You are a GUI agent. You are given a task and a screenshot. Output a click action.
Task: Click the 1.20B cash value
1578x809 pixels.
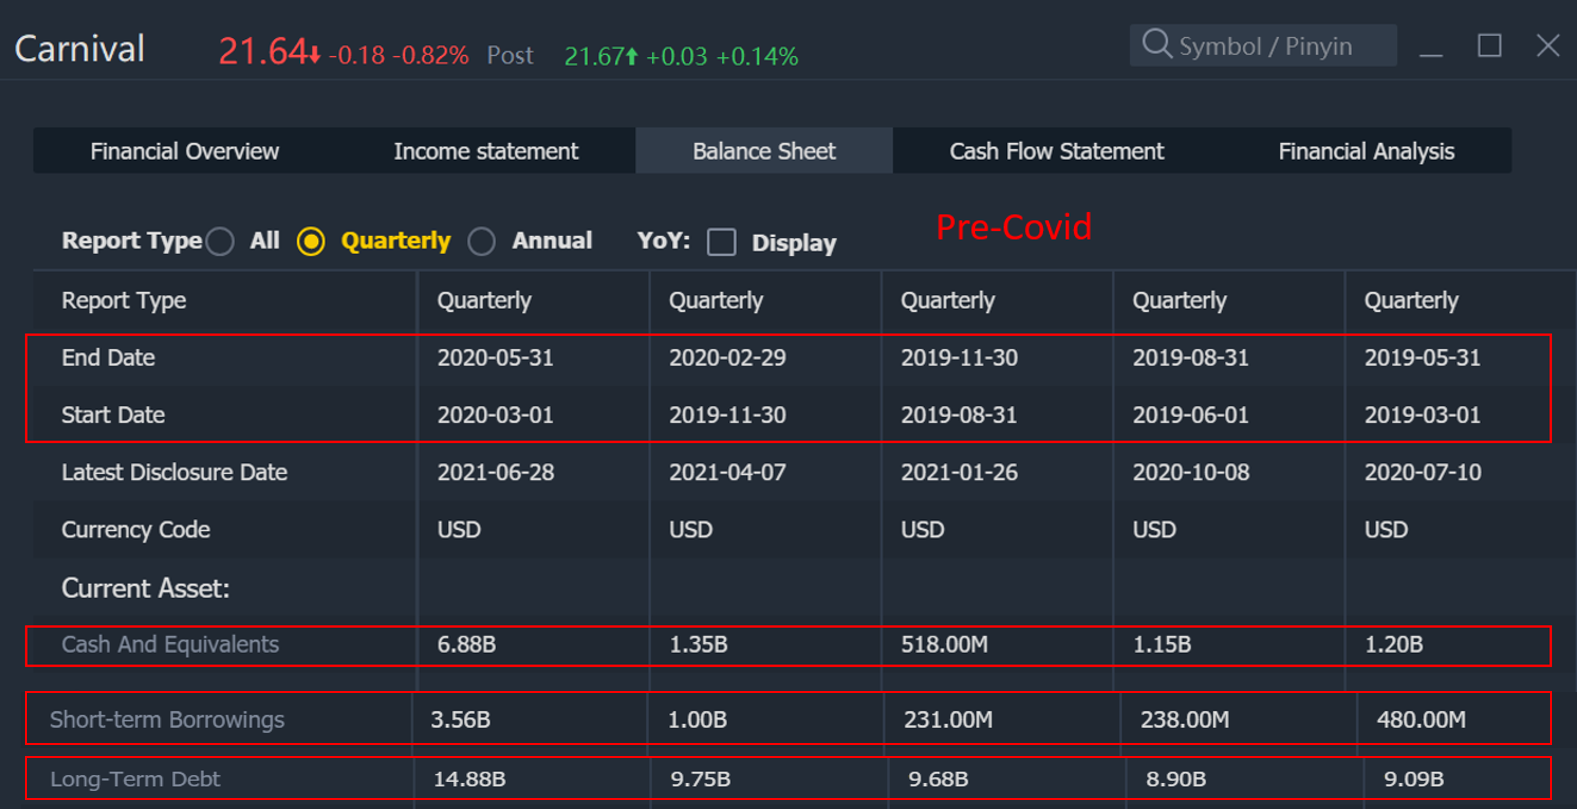point(1394,645)
